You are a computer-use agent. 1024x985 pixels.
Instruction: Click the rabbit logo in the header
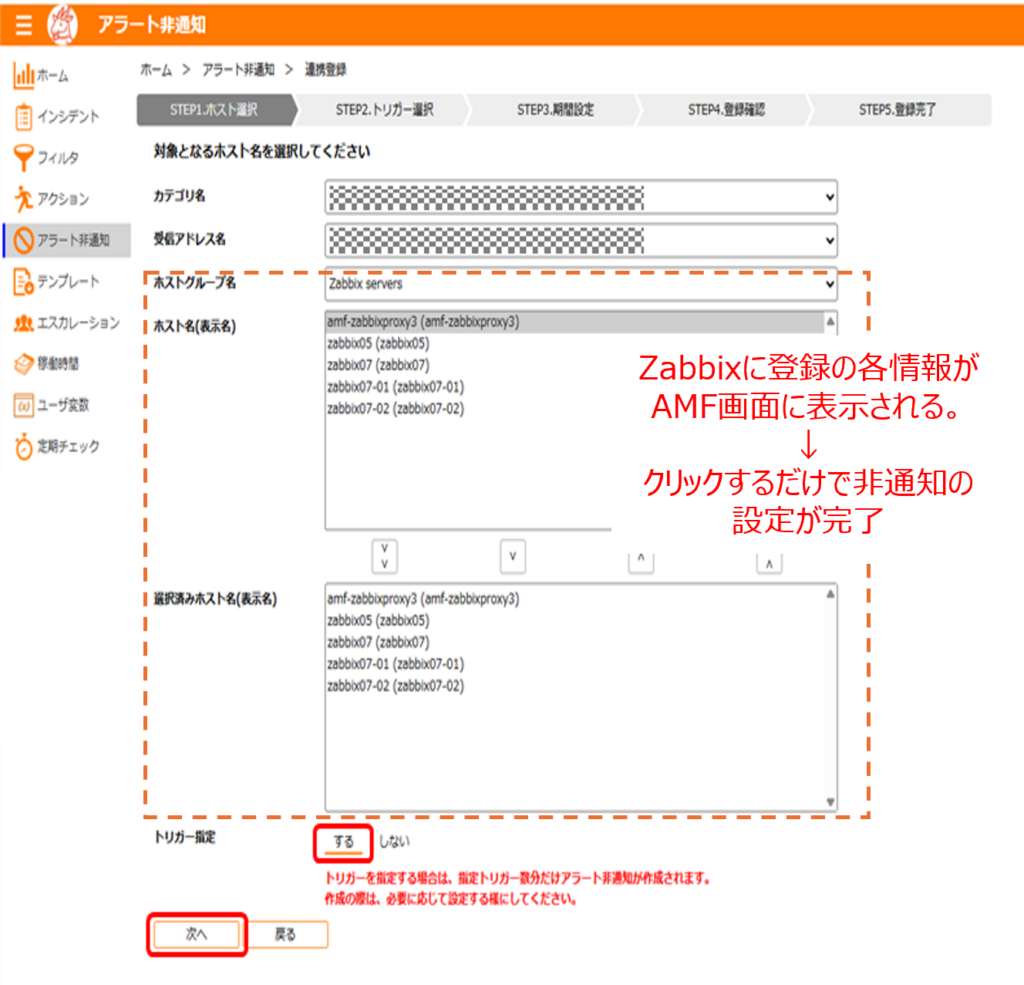(63, 25)
